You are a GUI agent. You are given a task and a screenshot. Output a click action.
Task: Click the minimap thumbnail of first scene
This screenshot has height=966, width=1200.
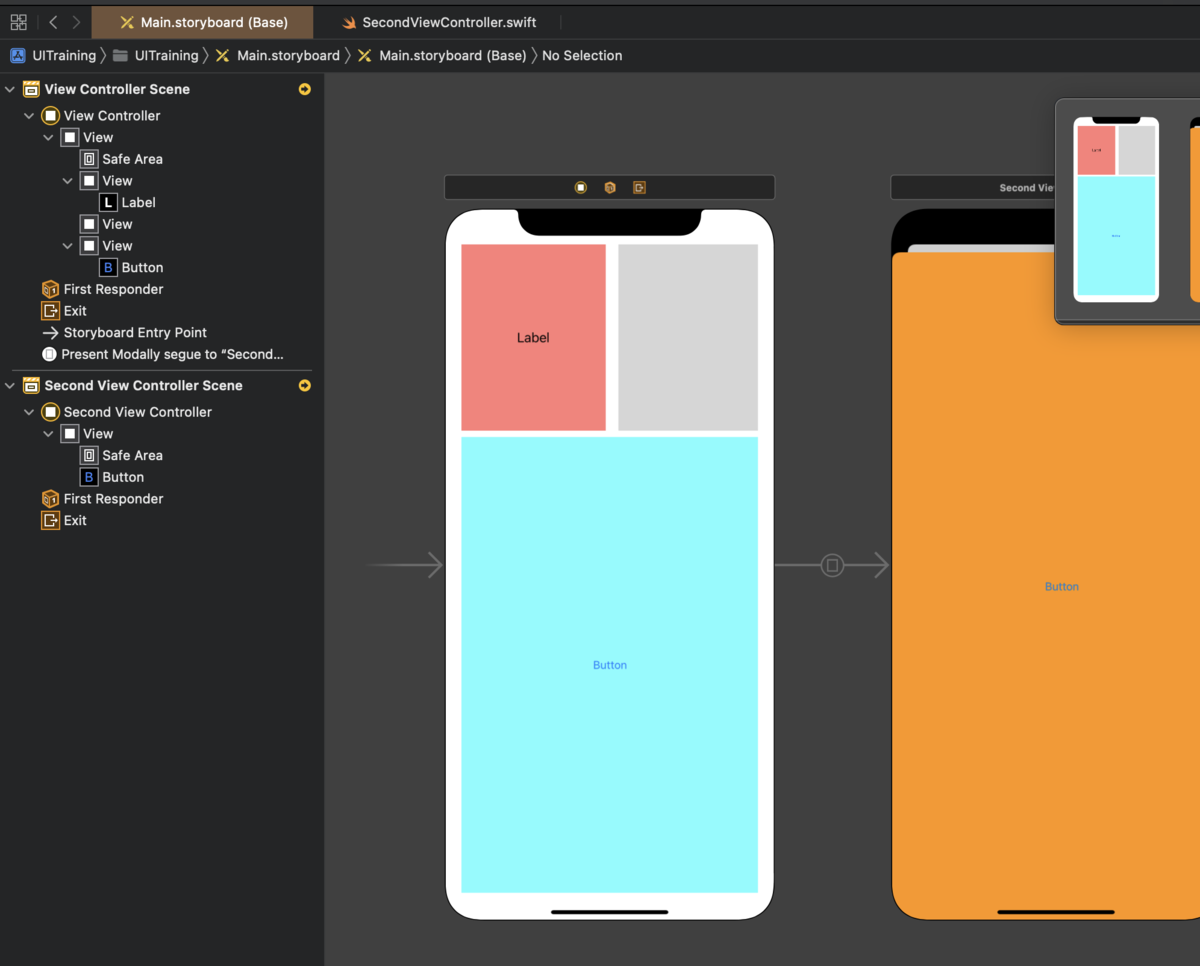pyautogui.click(x=1116, y=210)
